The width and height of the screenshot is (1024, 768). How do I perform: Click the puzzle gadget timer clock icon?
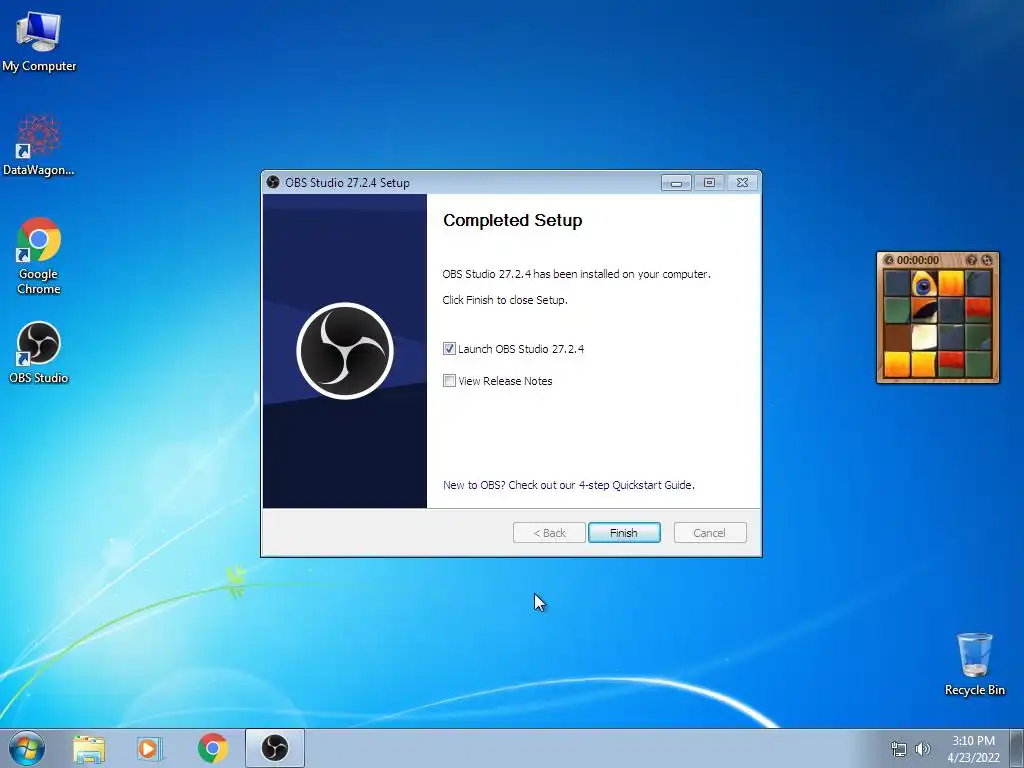(x=889, y=260)
